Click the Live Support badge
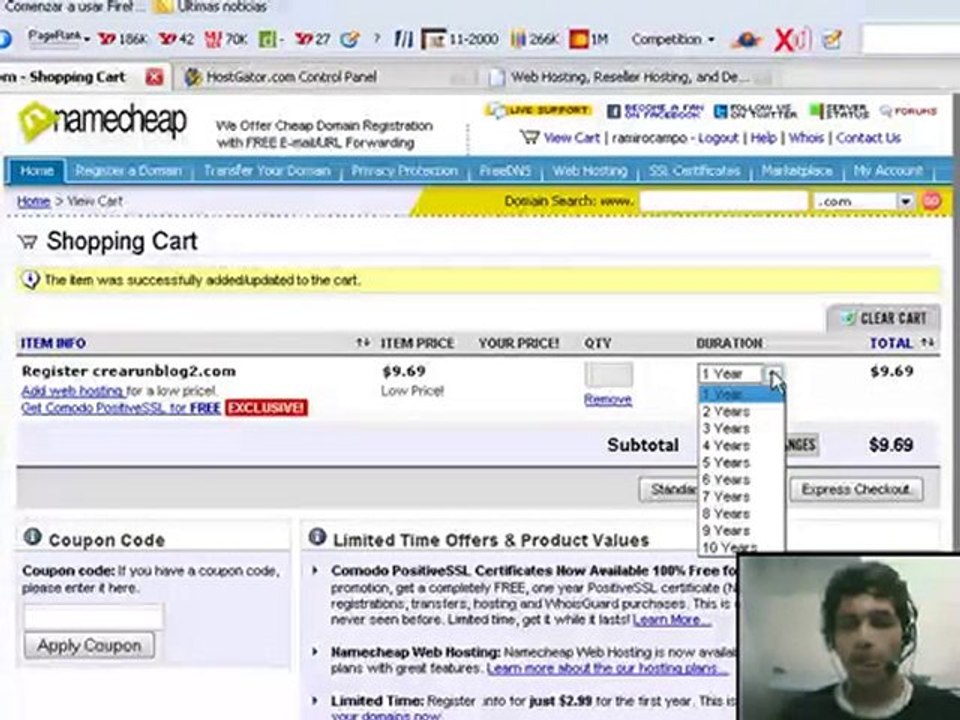 pyautogui.click(x=539, y=110)
